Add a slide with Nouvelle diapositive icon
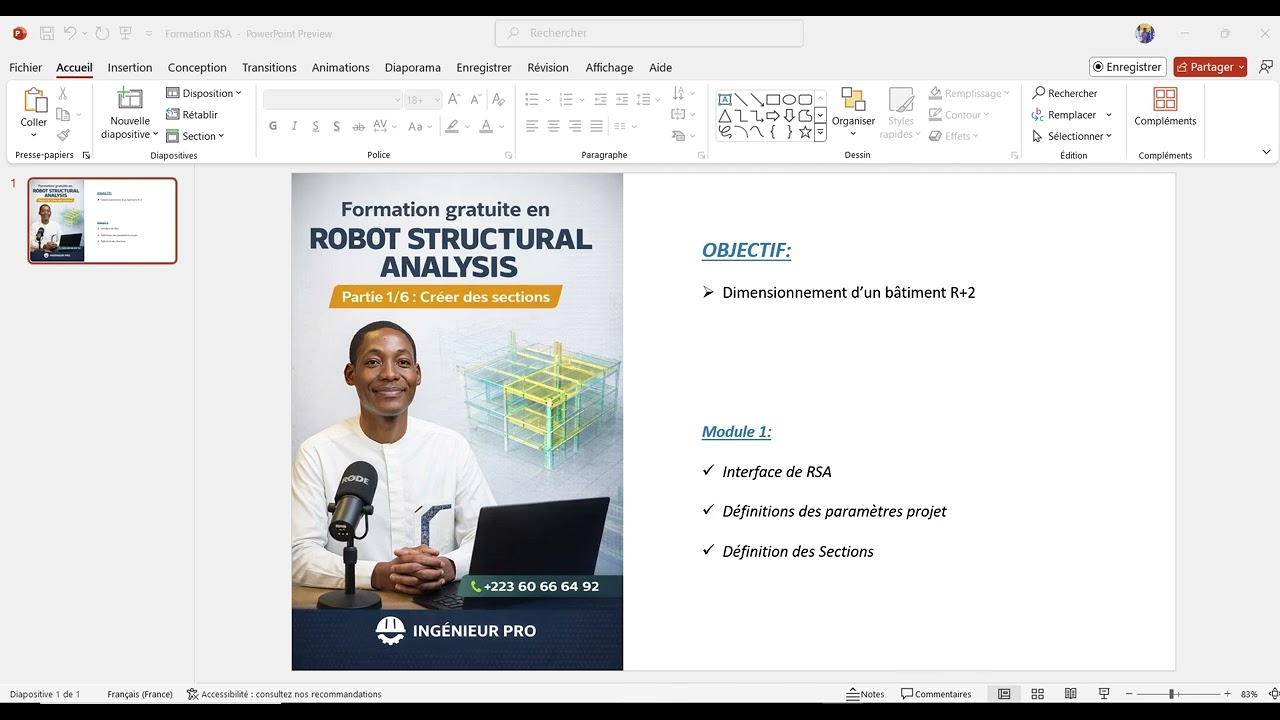Image resolution: width=1280 pixels, height=720 pixels. pyautogui.click(x=130, y=99)
